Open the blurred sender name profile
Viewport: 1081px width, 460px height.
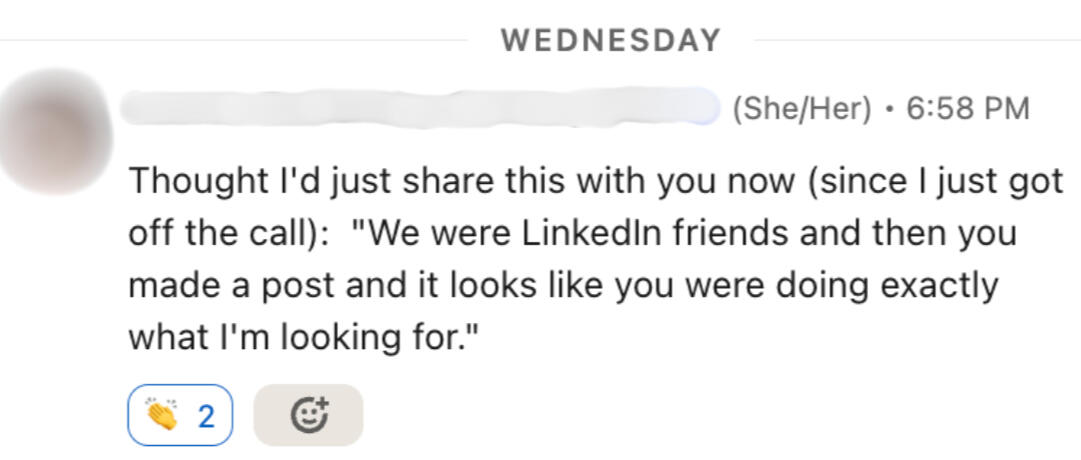click(x=420, y=108)
